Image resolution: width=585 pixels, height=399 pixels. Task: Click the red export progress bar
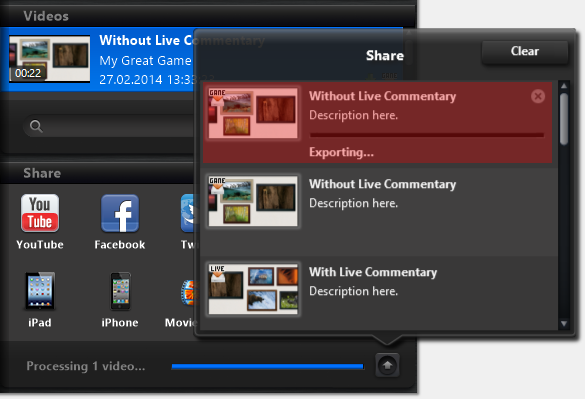pos(426,135)
